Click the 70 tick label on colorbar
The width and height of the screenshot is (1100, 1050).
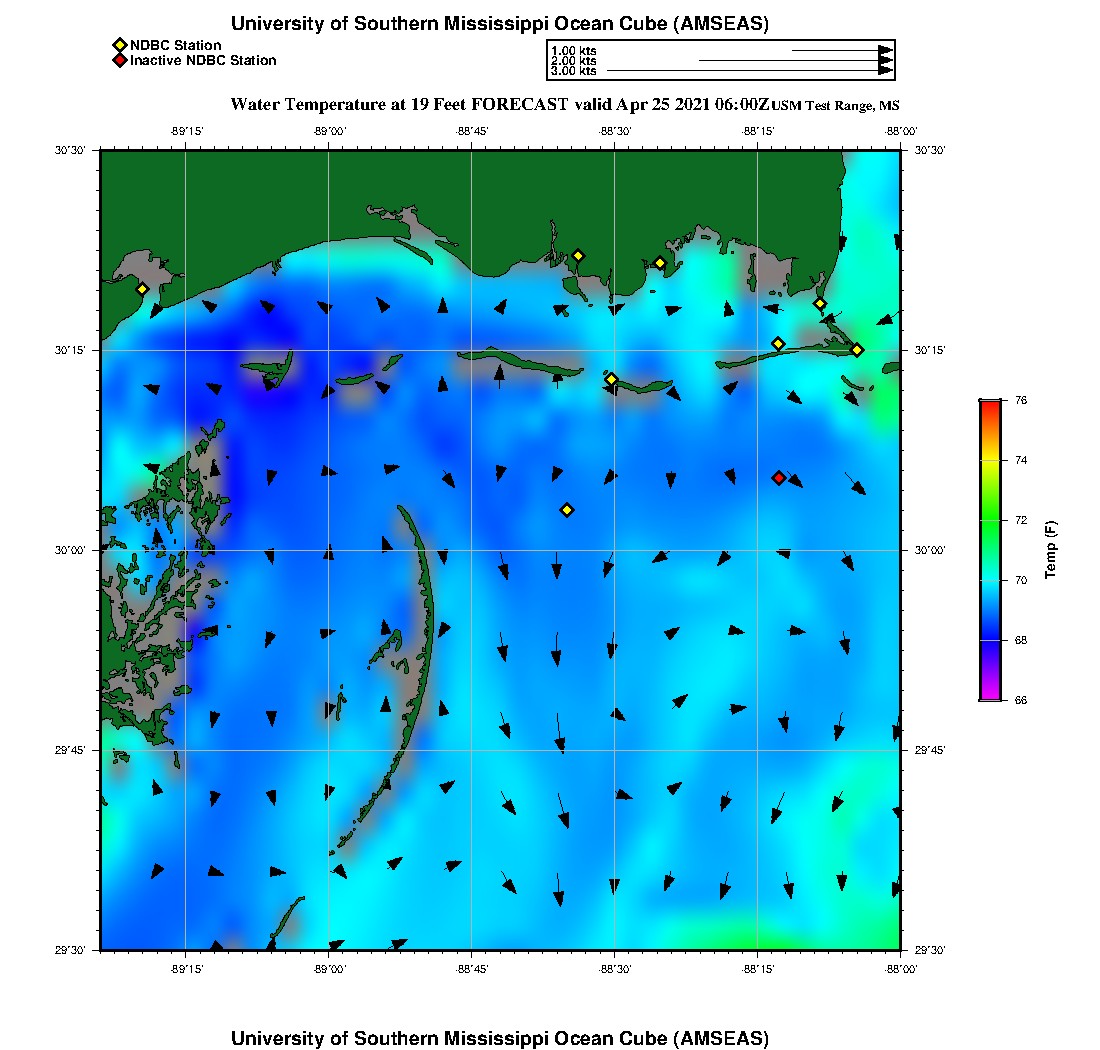(1021, 580)
